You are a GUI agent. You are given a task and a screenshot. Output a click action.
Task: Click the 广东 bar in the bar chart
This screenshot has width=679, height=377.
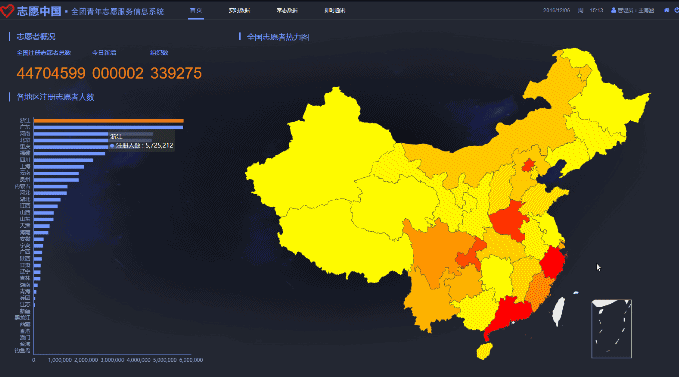(x=108, y=127)
